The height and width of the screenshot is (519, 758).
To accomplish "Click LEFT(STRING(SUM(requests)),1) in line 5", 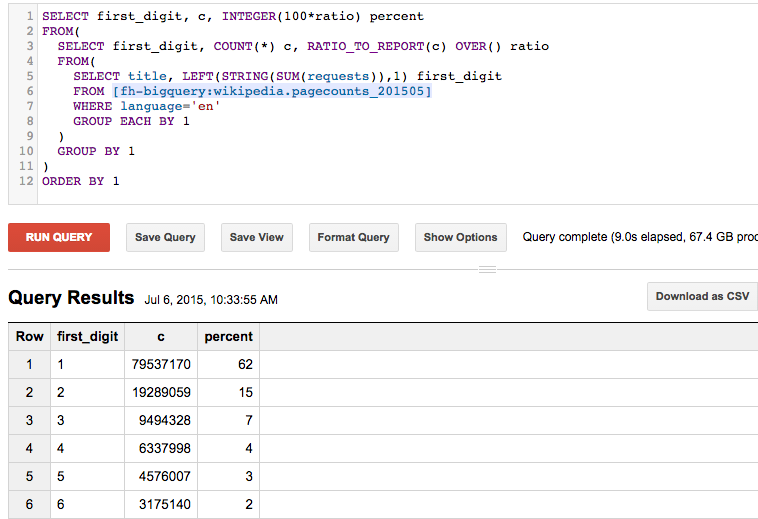I will click(x=295, y=76).
